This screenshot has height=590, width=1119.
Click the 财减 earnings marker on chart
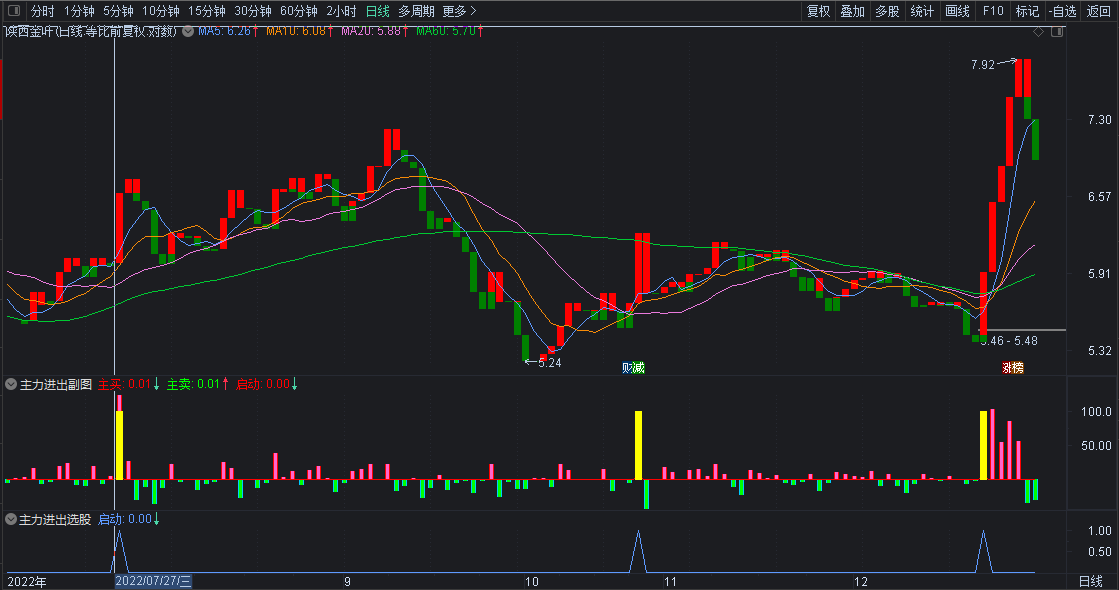click(x=633, y=367)
